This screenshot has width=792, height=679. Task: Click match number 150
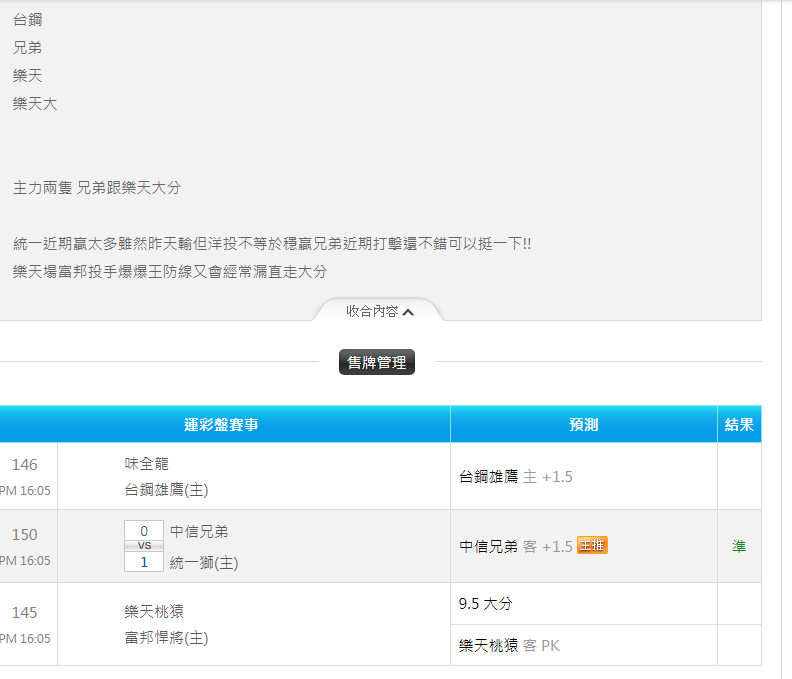coord(25,535)
